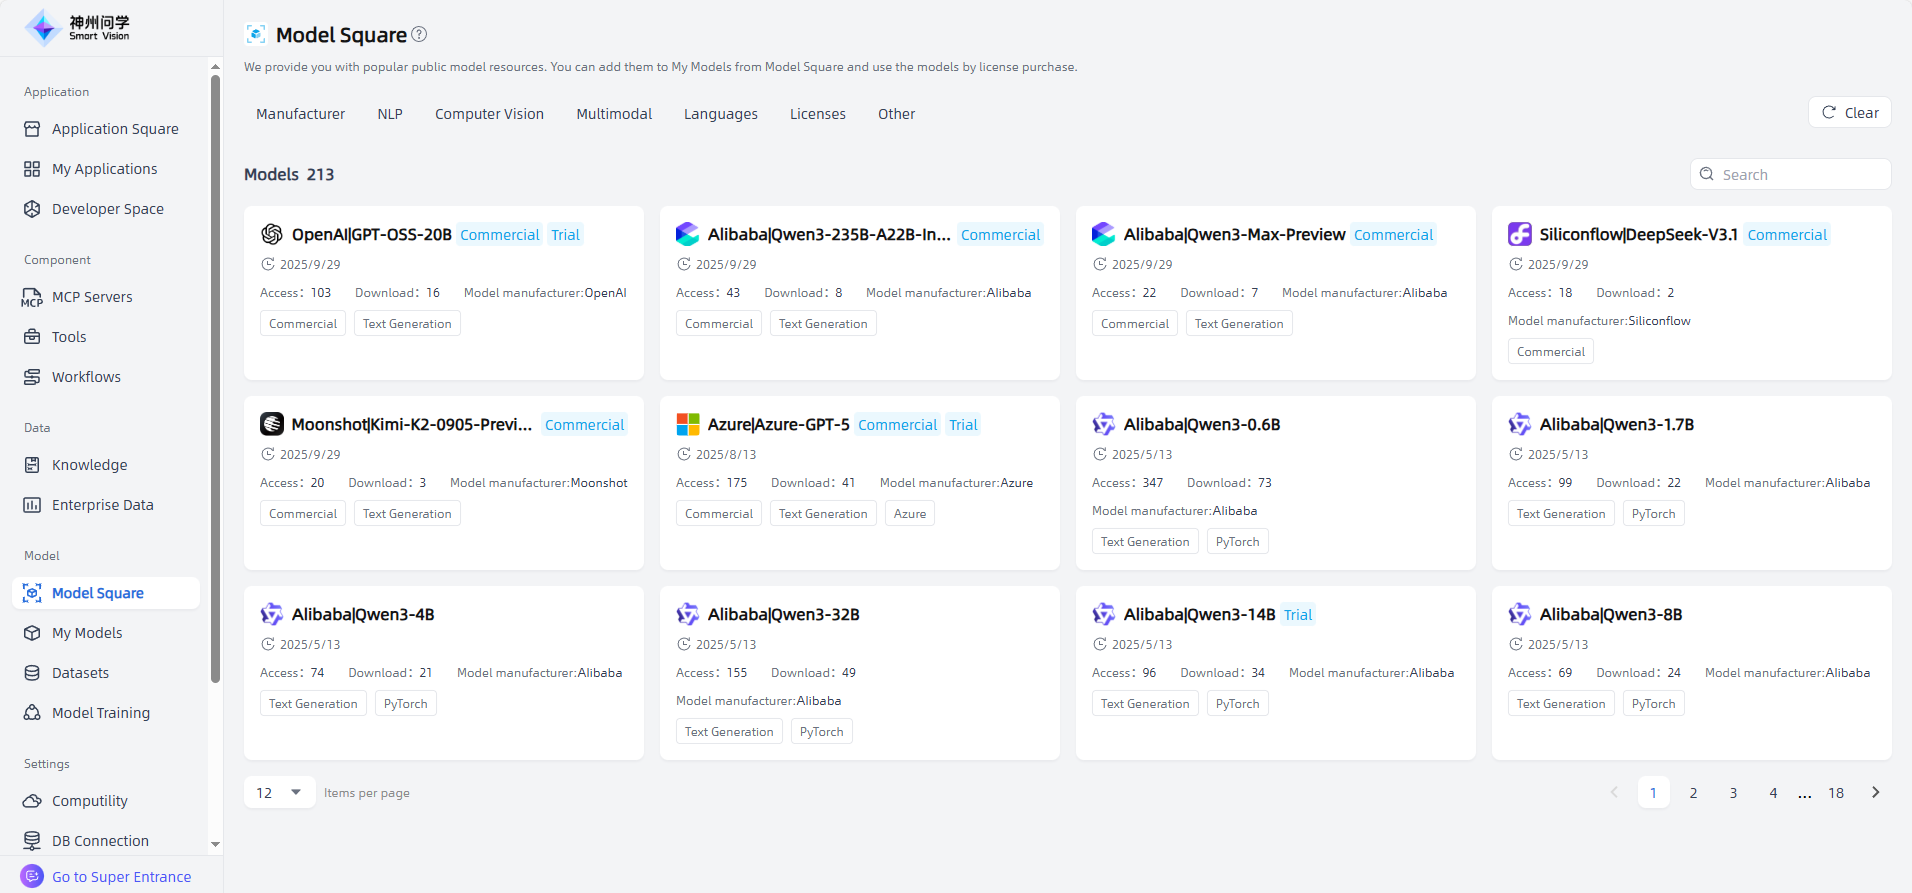This screenshot has height=893, width=1912.
Task: Click the Azure-GPT-5 Microsoft logo
Action: coord(688,425)
